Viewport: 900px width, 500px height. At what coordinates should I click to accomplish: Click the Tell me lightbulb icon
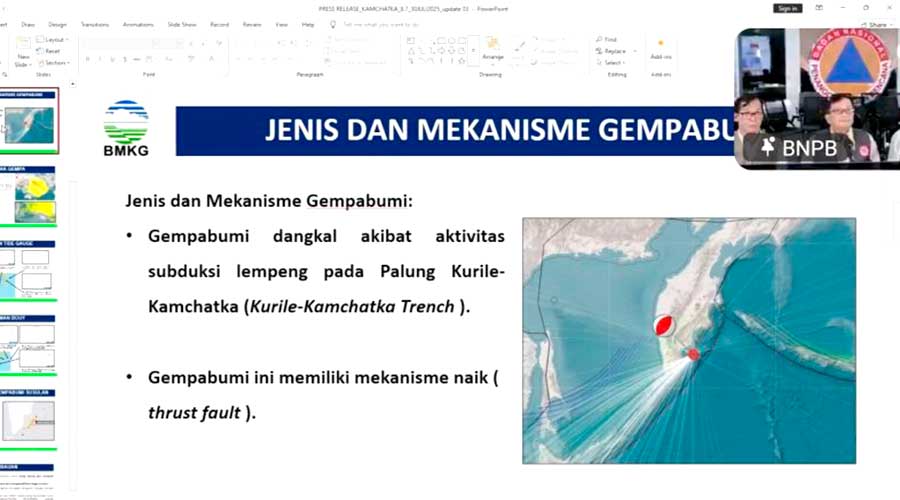[334, 24]
